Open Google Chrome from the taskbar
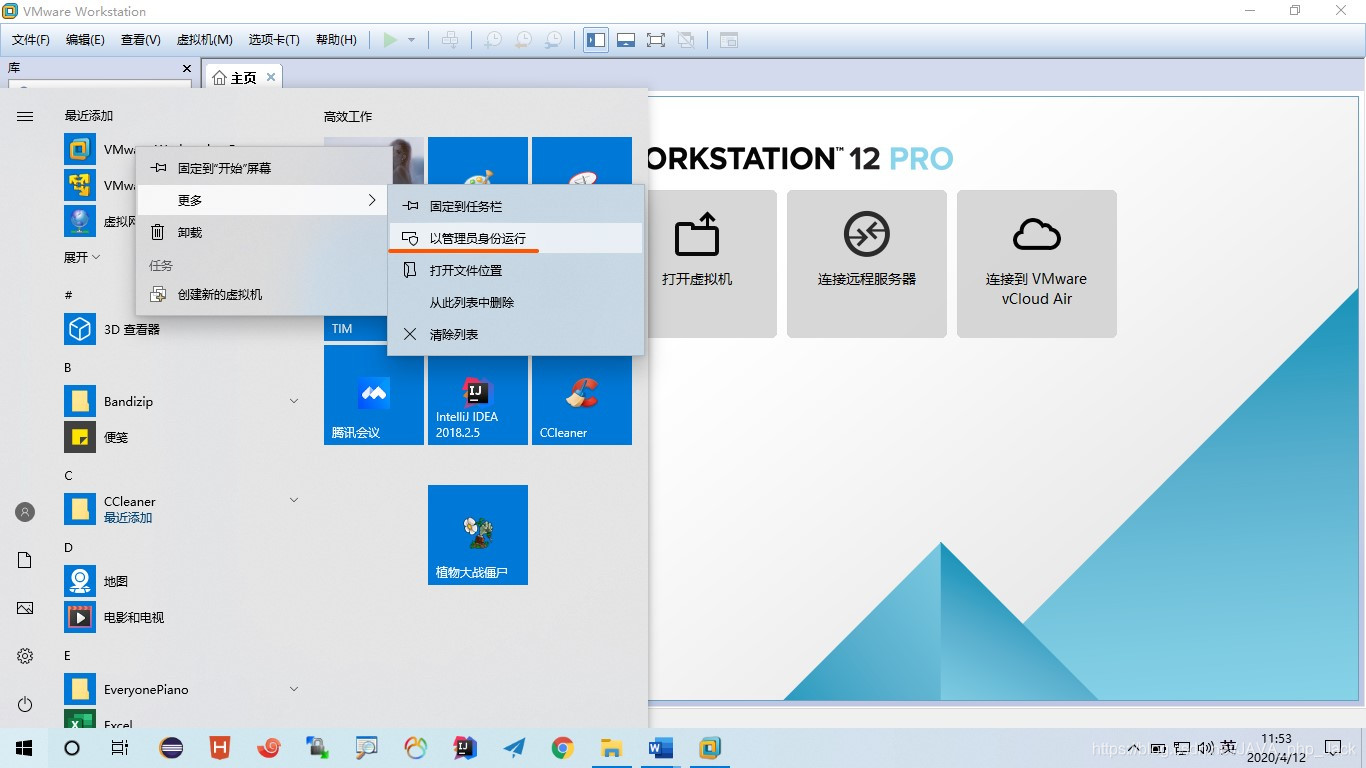 pos(563,747)
